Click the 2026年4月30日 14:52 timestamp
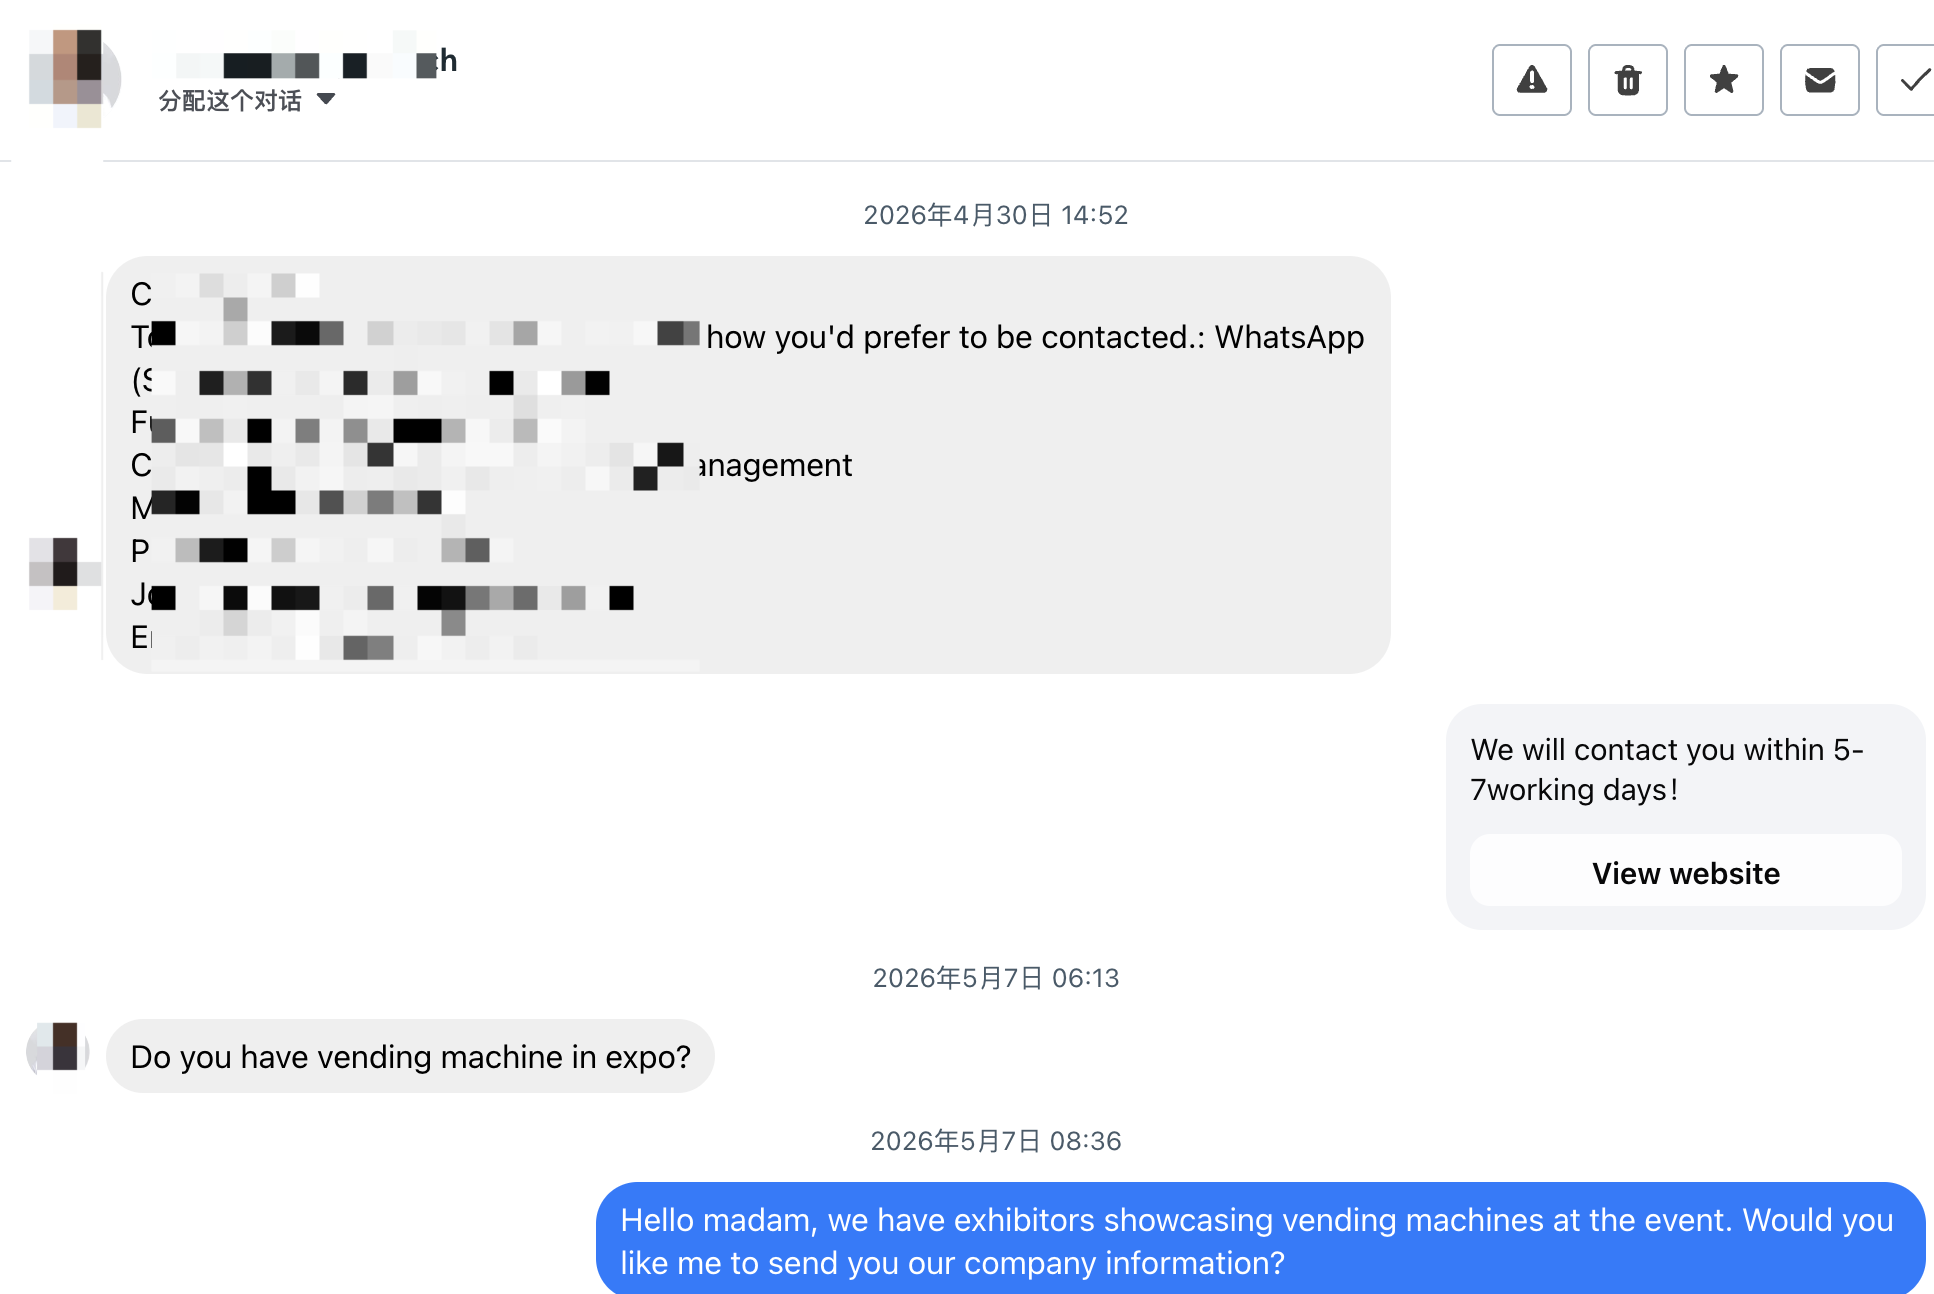This screenshot has height=1294, width=1934. (x=995, y=215)
